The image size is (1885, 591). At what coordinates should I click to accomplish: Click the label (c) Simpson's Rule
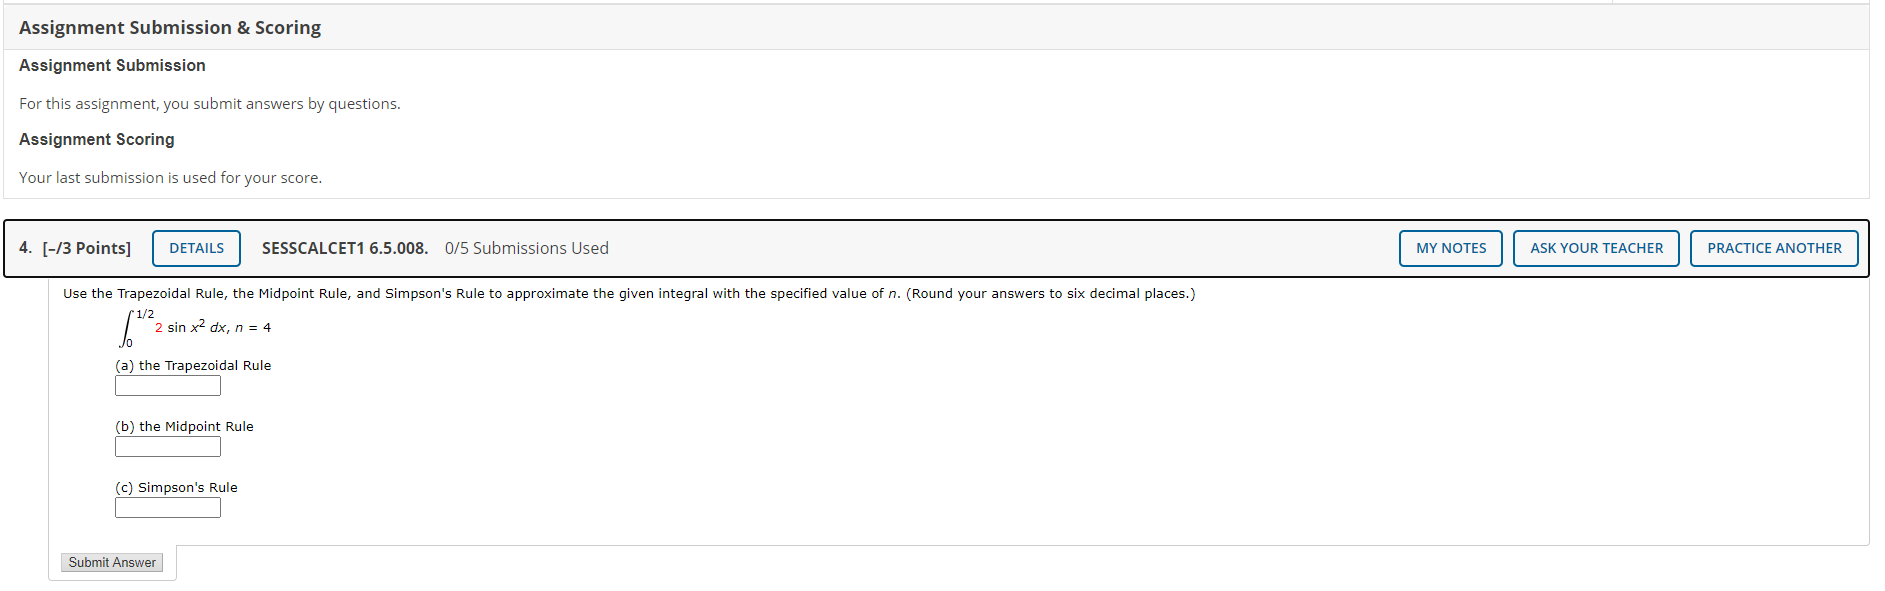pos(176,488)
